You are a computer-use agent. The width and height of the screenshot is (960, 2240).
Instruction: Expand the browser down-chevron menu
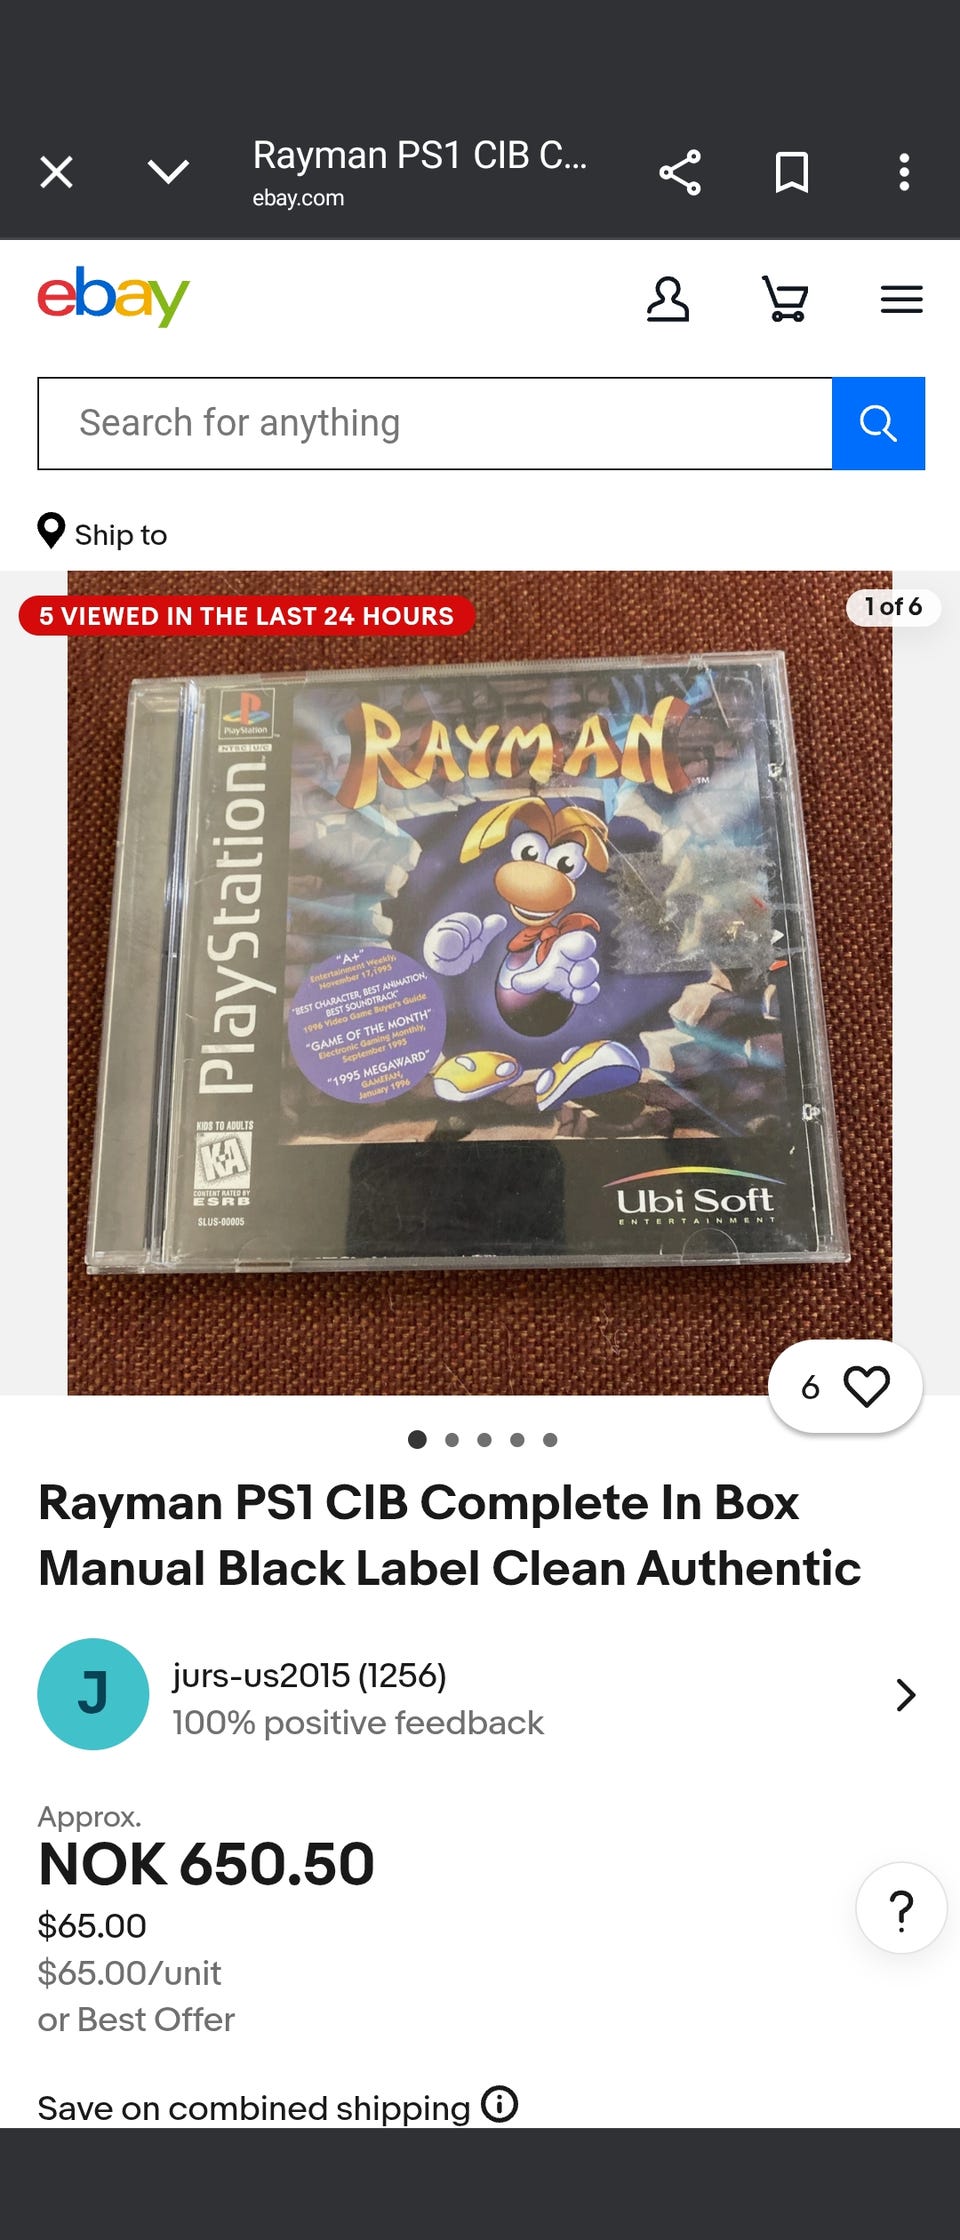pyautogui.click(x=168, y=172)
